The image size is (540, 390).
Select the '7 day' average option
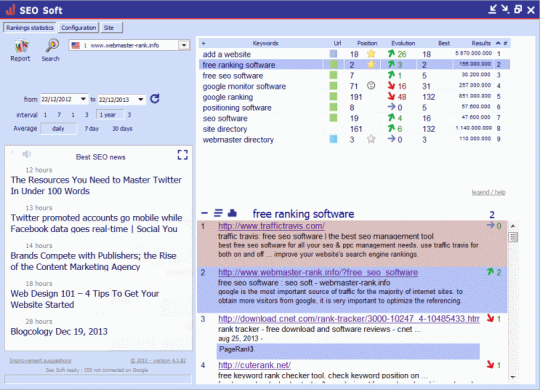tap(92, 129)
